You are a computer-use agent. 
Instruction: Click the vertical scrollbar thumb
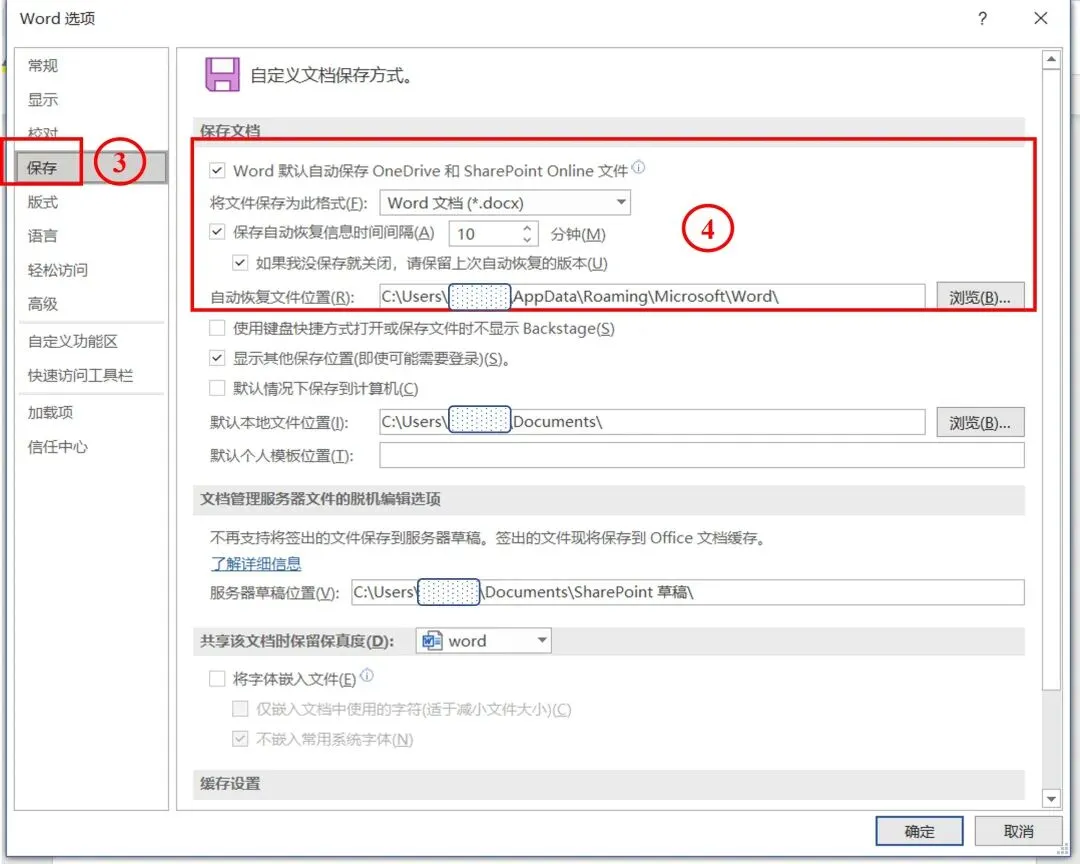click(x=1051, y=379)
